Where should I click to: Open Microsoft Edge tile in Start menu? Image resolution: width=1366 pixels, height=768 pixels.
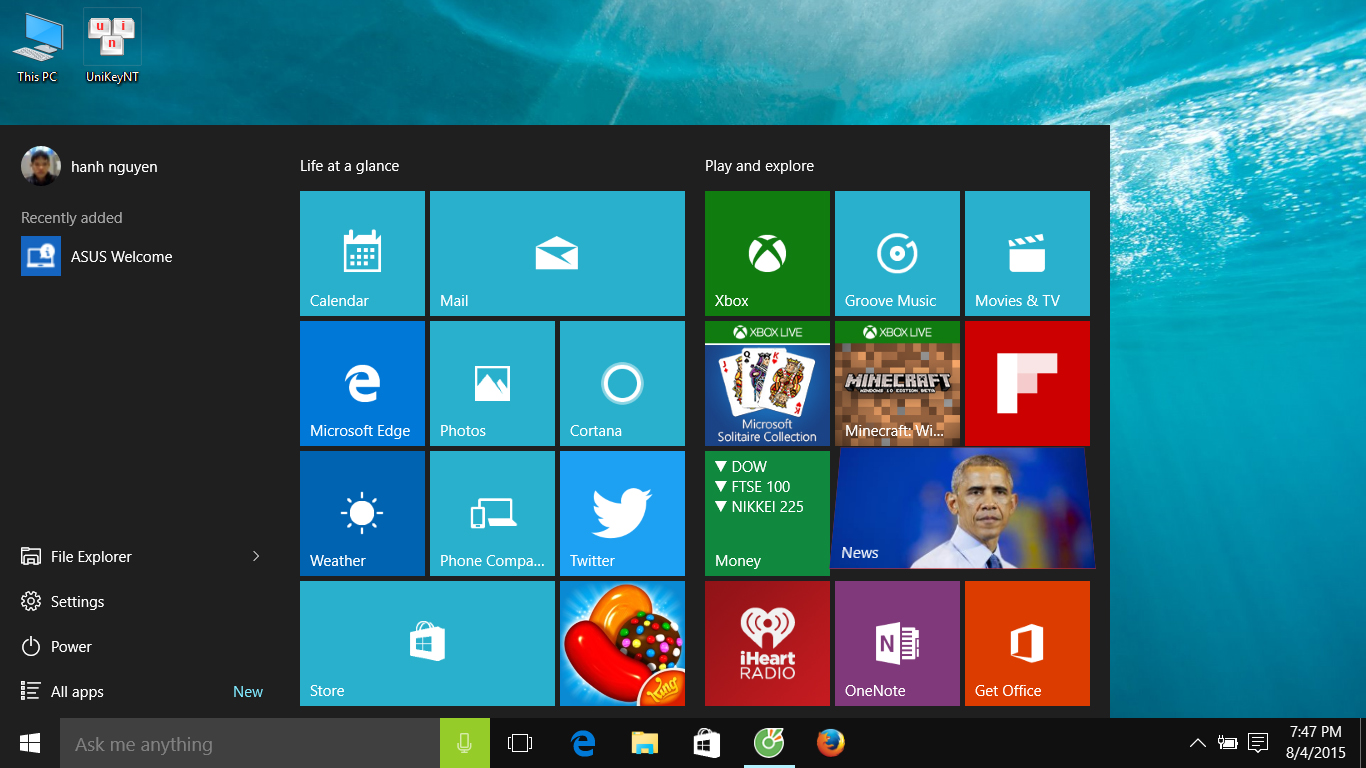[362, 383]
